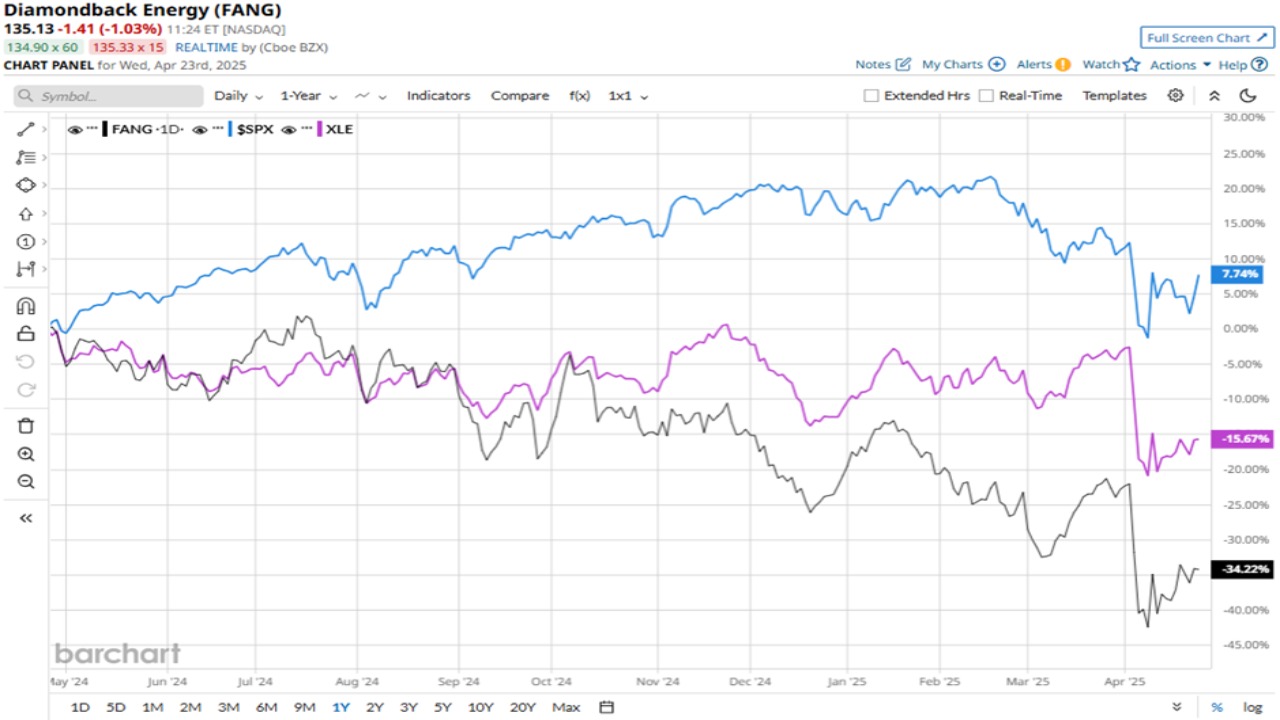Click the magnet snap mode icon
The image size is (1280, 720).
[26, 306]
